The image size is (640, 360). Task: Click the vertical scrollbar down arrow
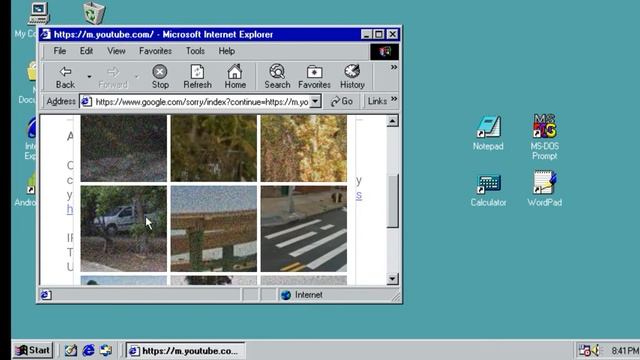point(392,279)
